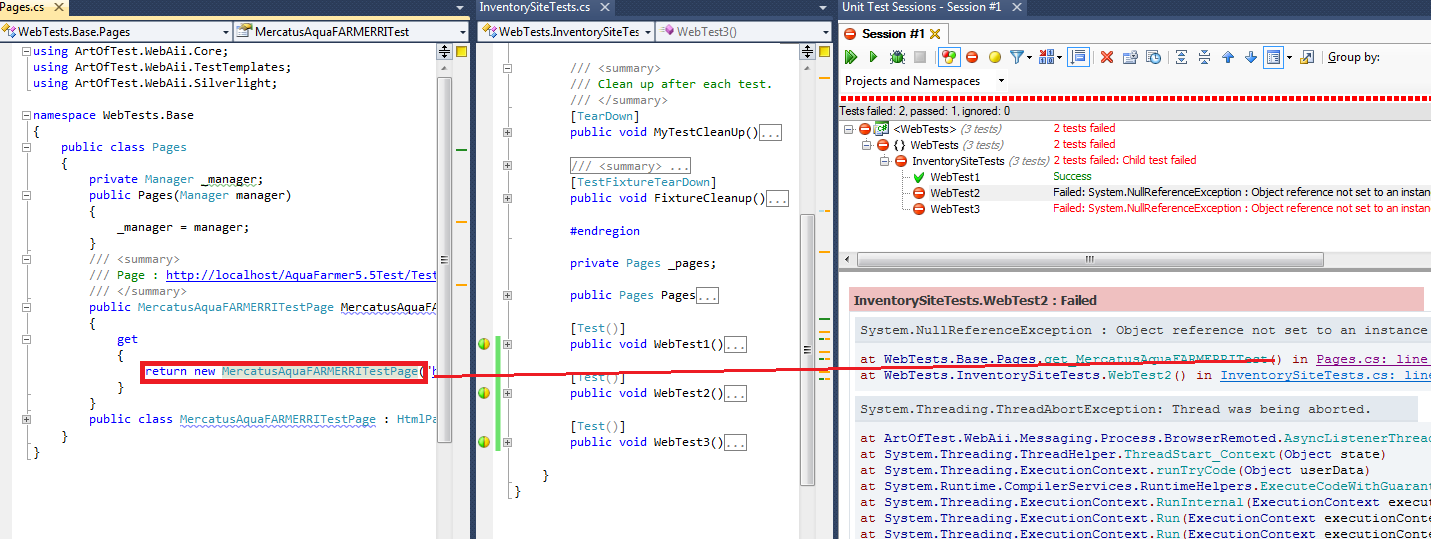1431x539 pixels.
Task: Toggle failed tests red filter icon
Action: coord(972,58)
